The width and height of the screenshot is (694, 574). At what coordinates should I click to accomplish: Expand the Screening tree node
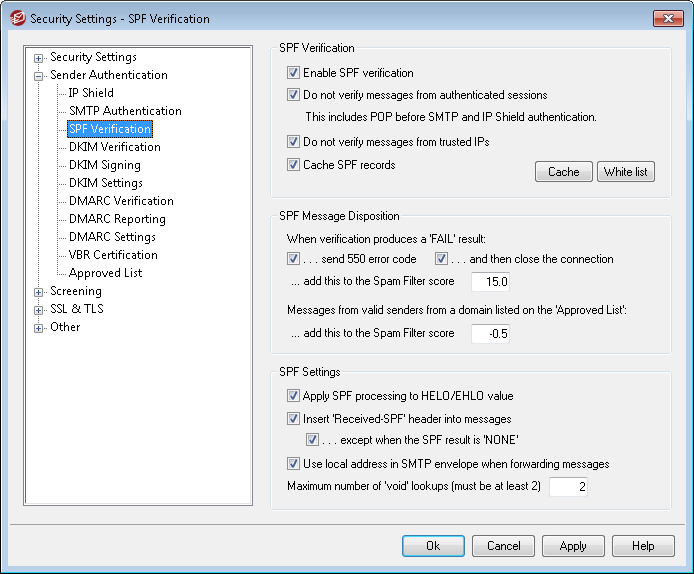point(39,292)
